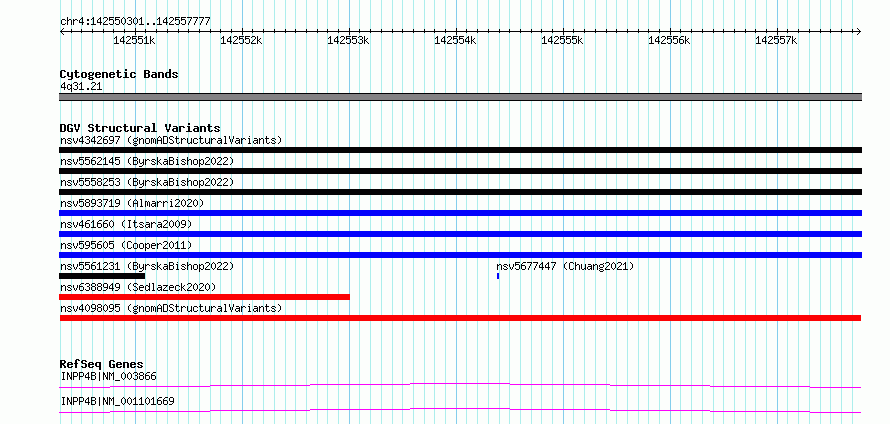Open the nsv5558253 ByrskaBishop2022 variant label

pyautogui.click(x=147, y=182)
